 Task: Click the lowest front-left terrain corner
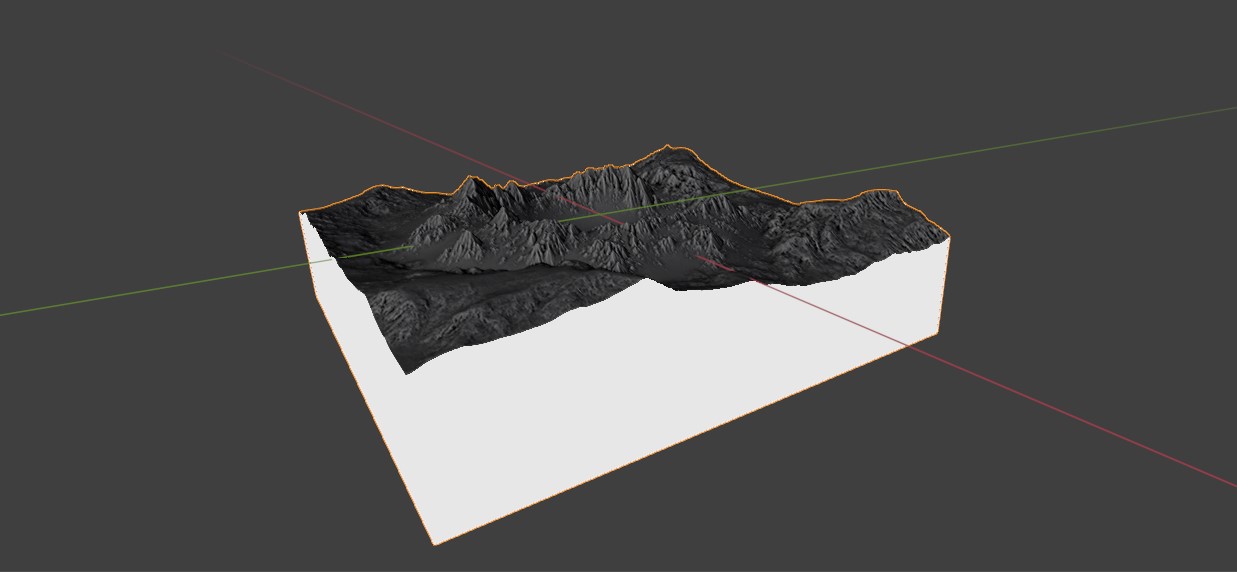[x=405, y=372]
